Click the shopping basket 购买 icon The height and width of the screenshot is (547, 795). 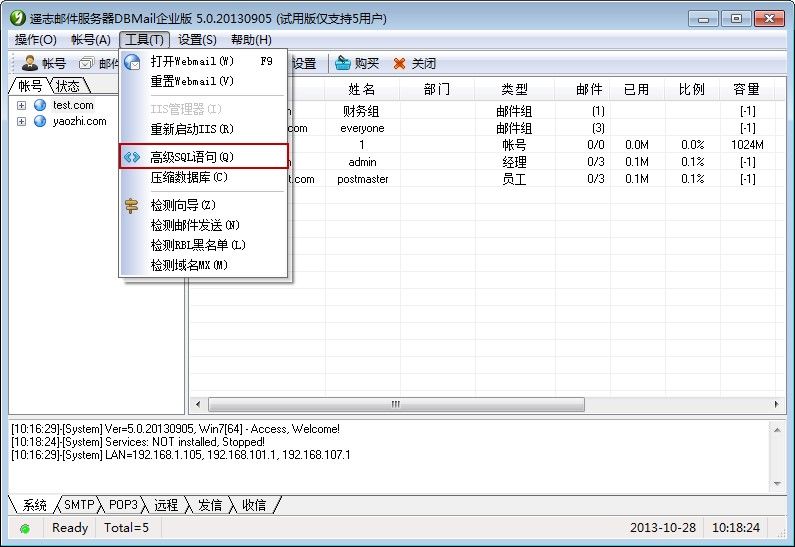coord(343,63)
